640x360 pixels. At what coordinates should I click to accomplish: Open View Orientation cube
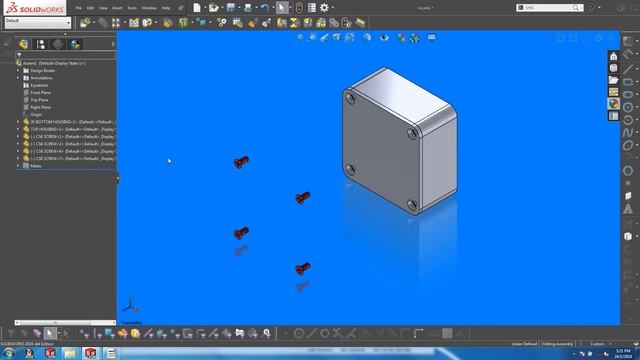[350, 38]
